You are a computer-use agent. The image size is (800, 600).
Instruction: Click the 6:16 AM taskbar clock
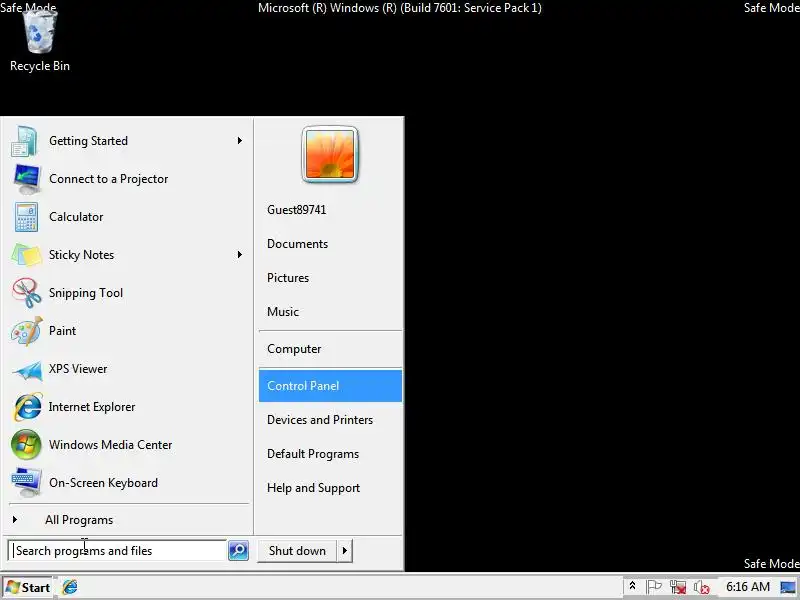(747, 587)
